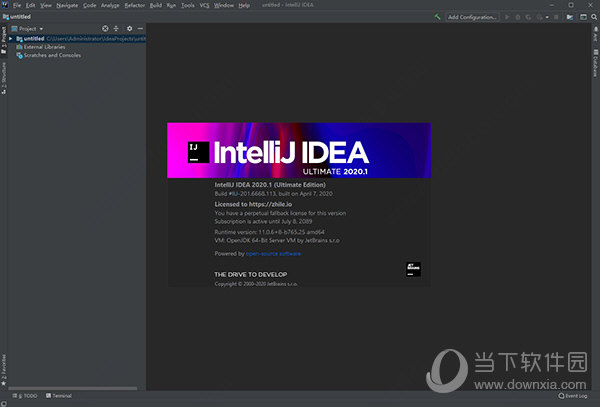Viewport: 600px width, 407px height.
Task: Open the Database tool window tab
Action: (x=596, y=63)
